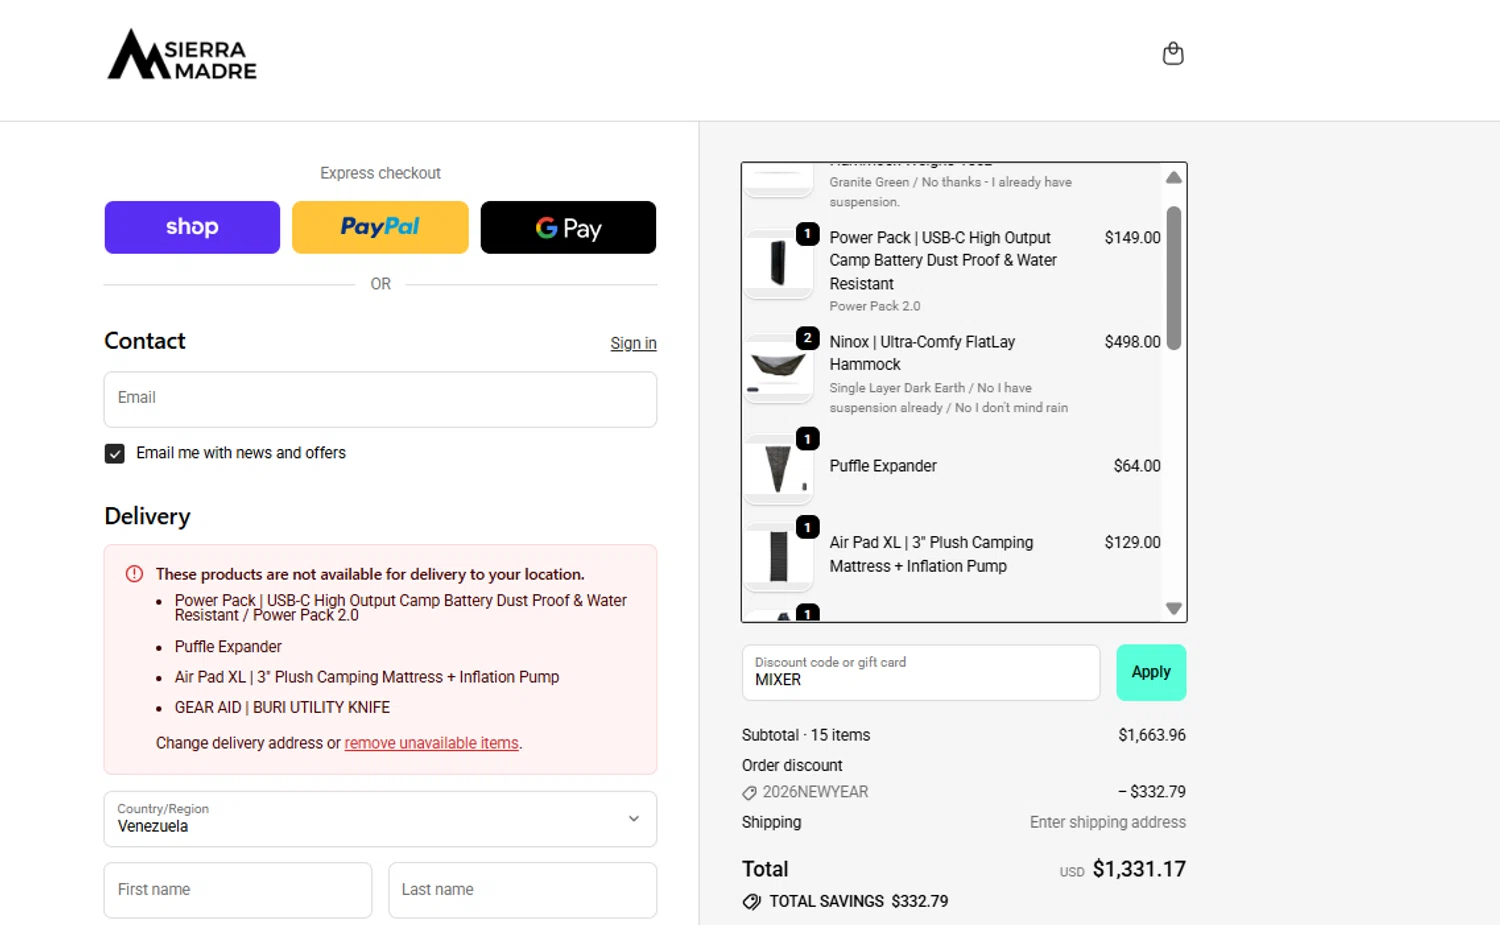Click the Air Pad XL product thumbnail
The image size is (1500, 925).
[x=778, y=556]
